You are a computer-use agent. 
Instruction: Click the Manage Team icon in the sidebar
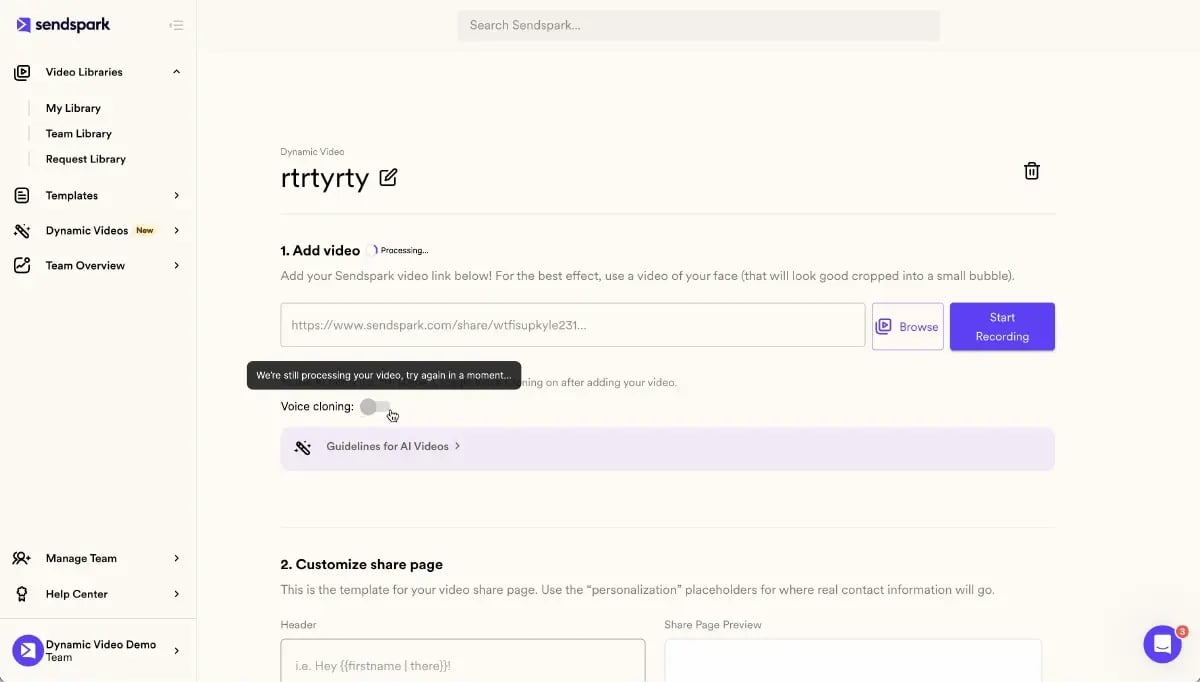(22, 558)
